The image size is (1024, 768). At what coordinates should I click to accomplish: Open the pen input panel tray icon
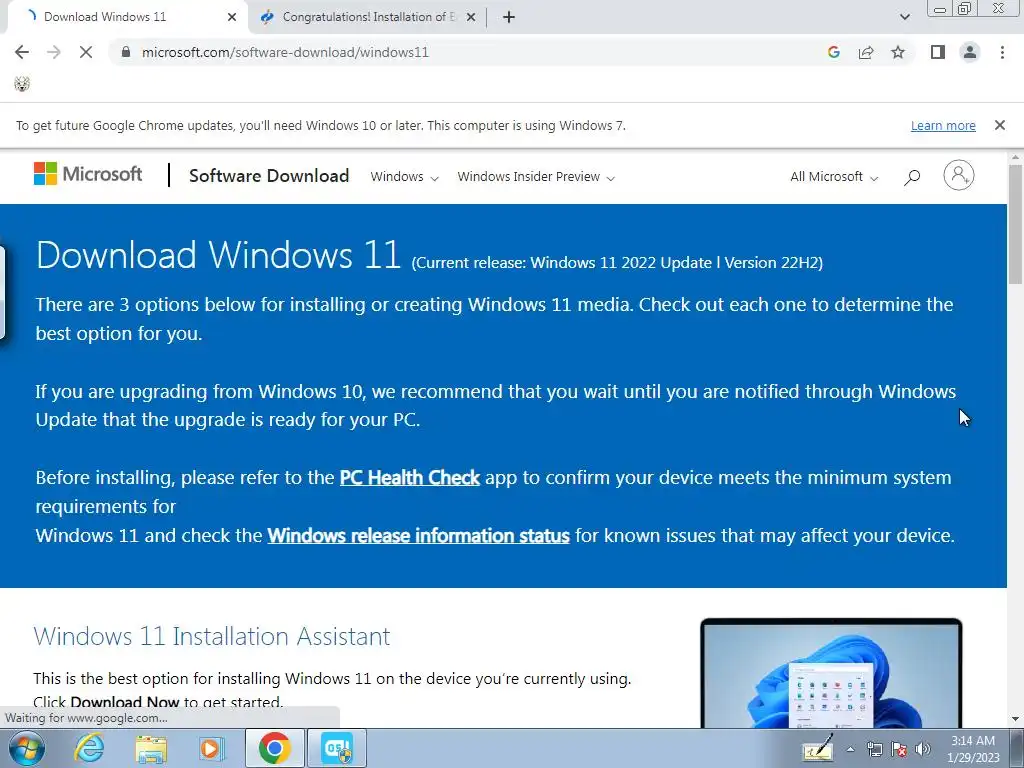pos(818,748)
